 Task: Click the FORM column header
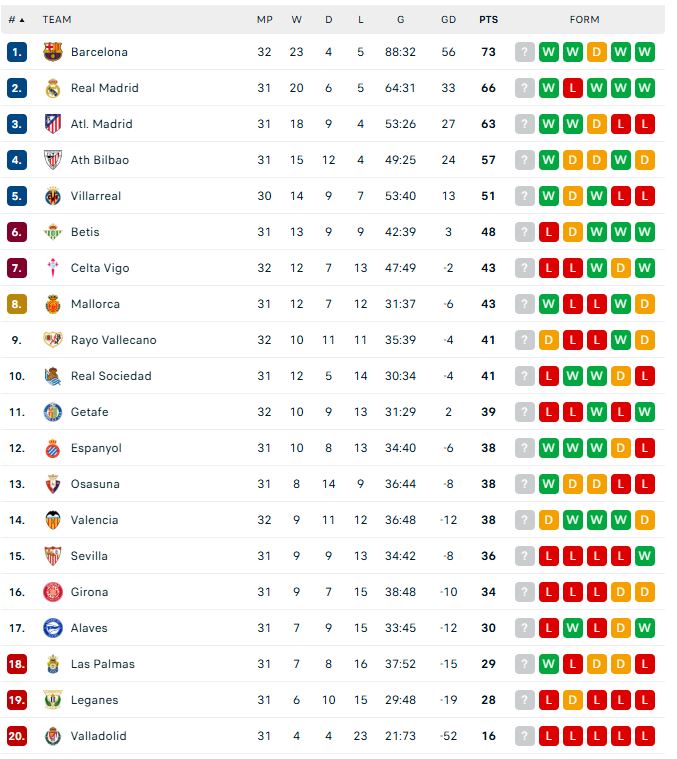[585, 20]
